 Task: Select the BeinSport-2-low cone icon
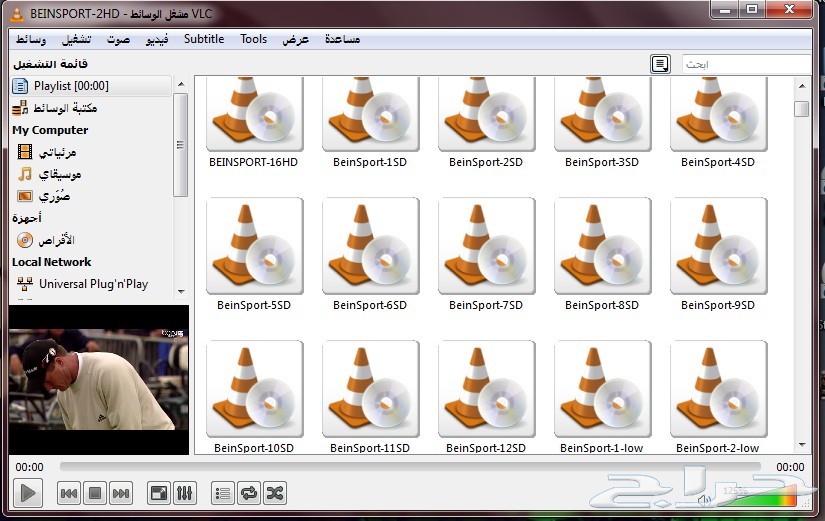(719, 389)
